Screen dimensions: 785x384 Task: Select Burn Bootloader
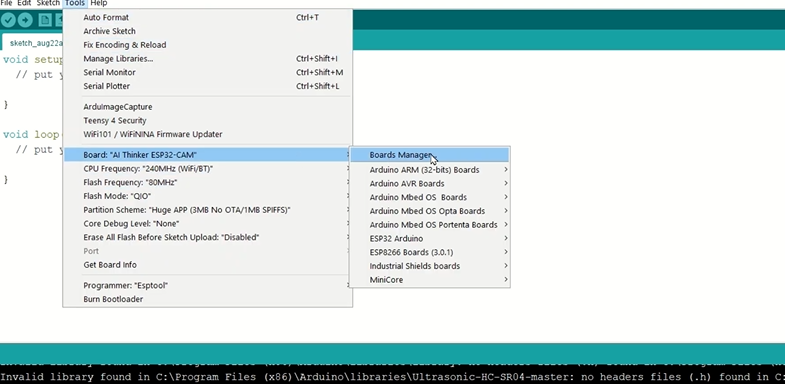coord(208,299)
